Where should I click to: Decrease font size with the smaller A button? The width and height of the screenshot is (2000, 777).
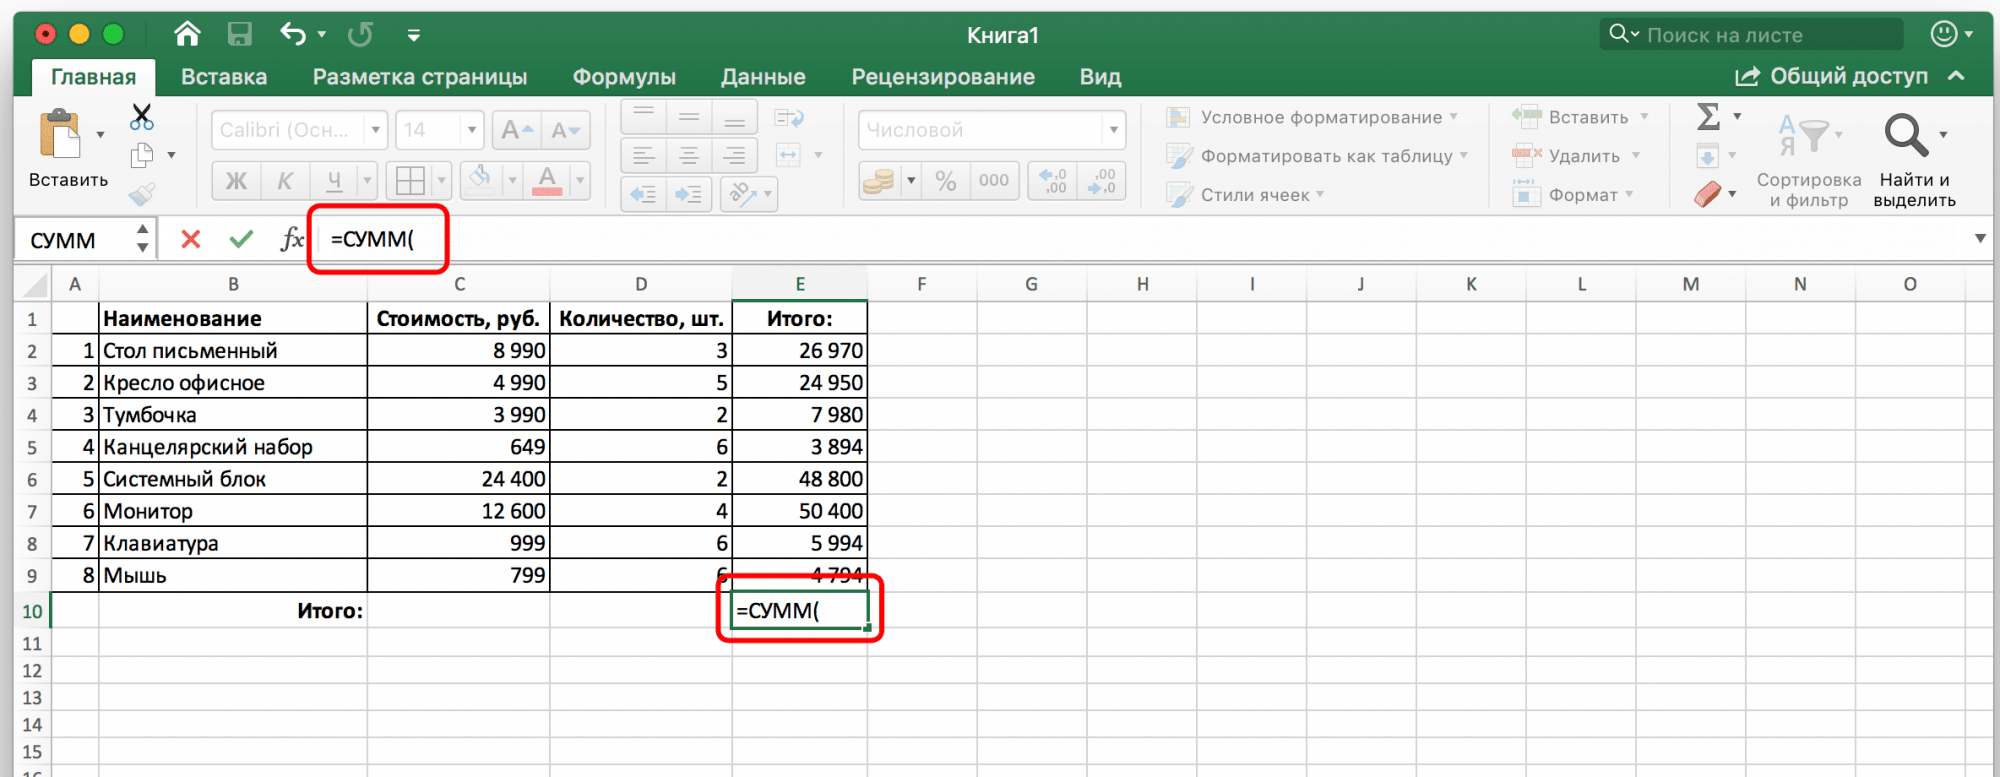point(565,130)
